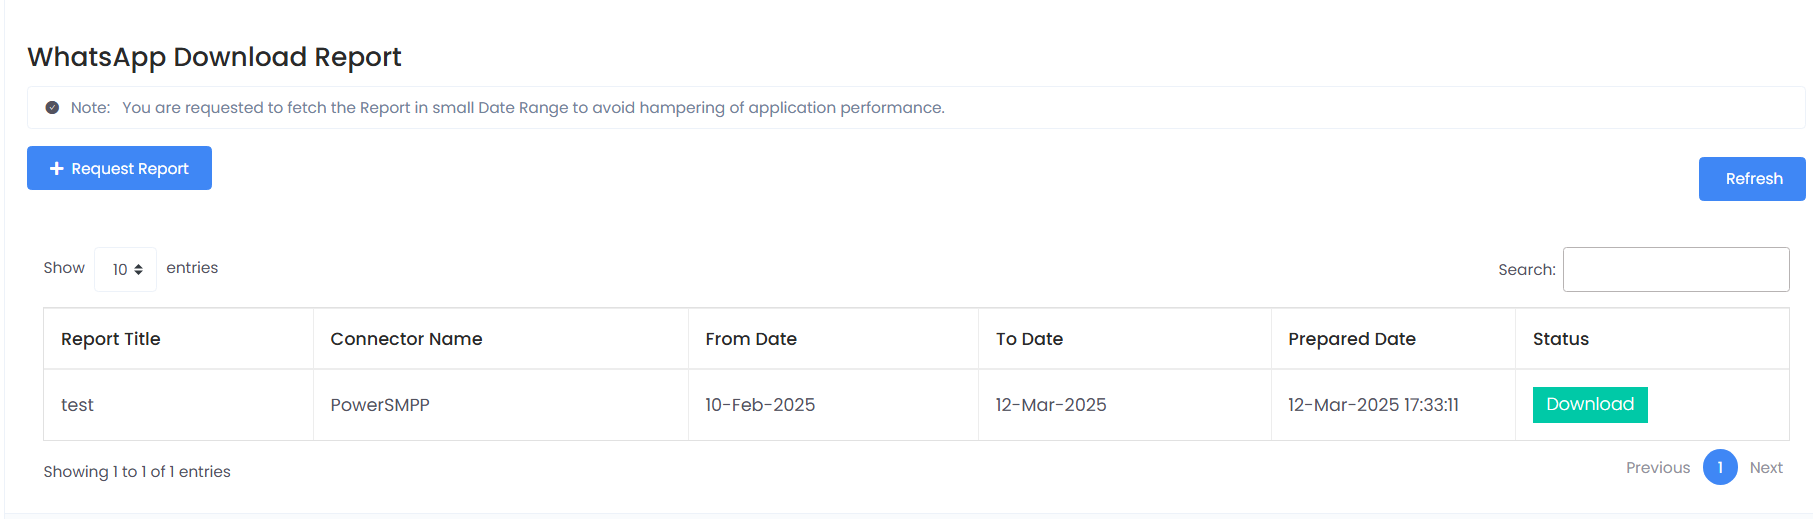Click the 10-Feb-2025 from date cell
Screen dimensions: 1813x519
(760, 405)
